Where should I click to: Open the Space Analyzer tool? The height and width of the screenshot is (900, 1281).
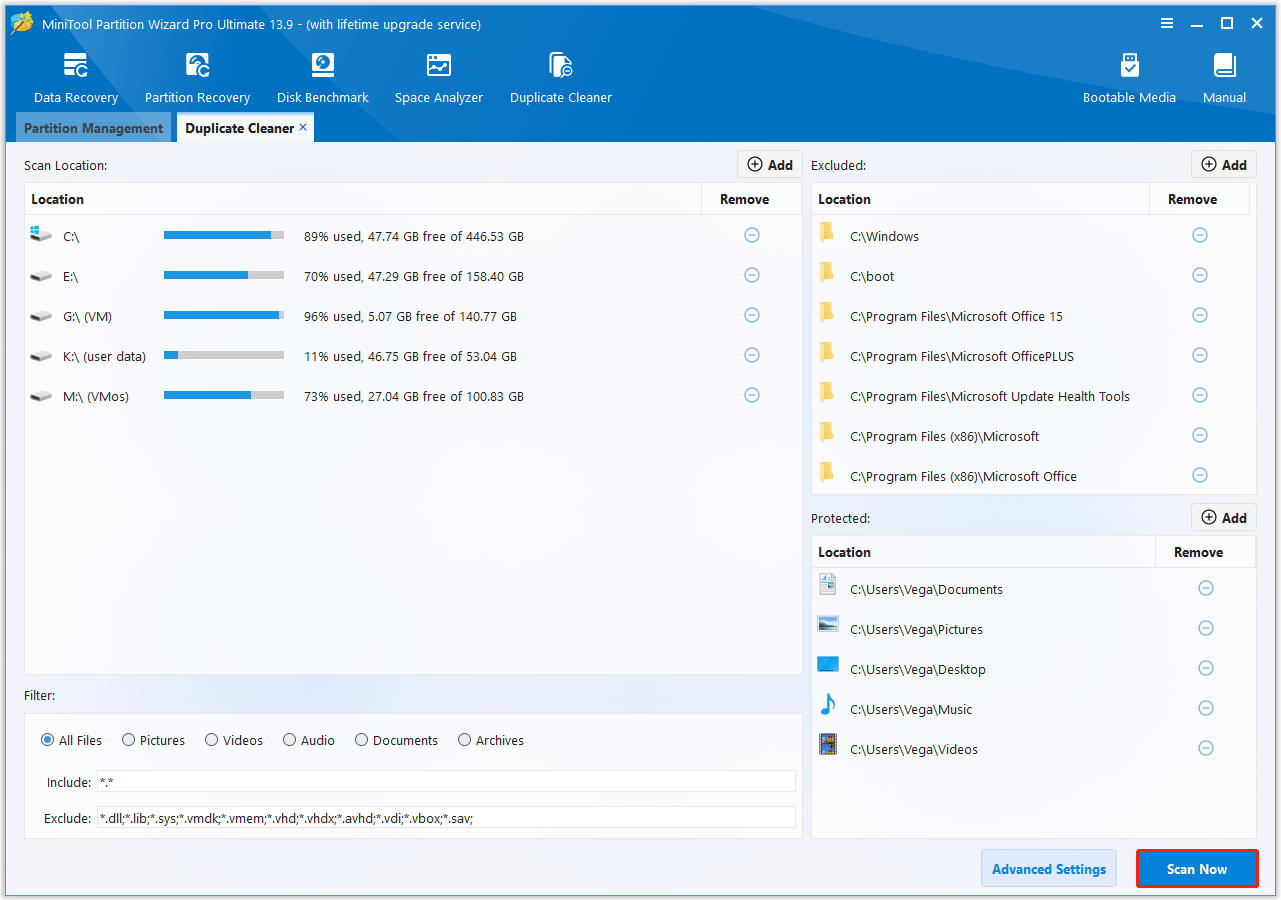click(439, 79)
